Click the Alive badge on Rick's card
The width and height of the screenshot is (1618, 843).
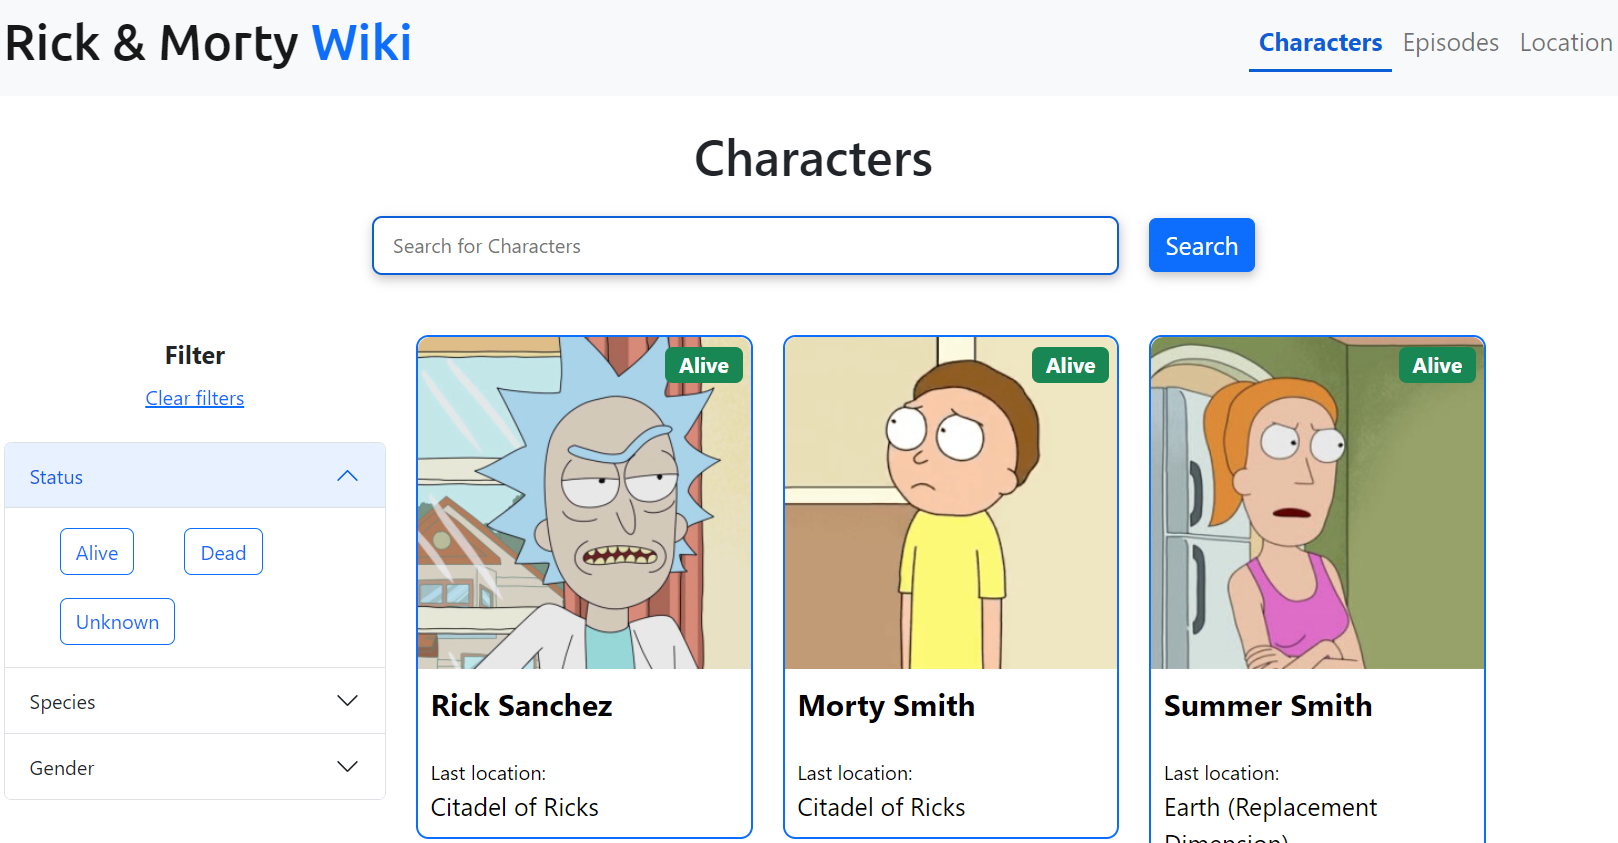click(x=704, y=366)
